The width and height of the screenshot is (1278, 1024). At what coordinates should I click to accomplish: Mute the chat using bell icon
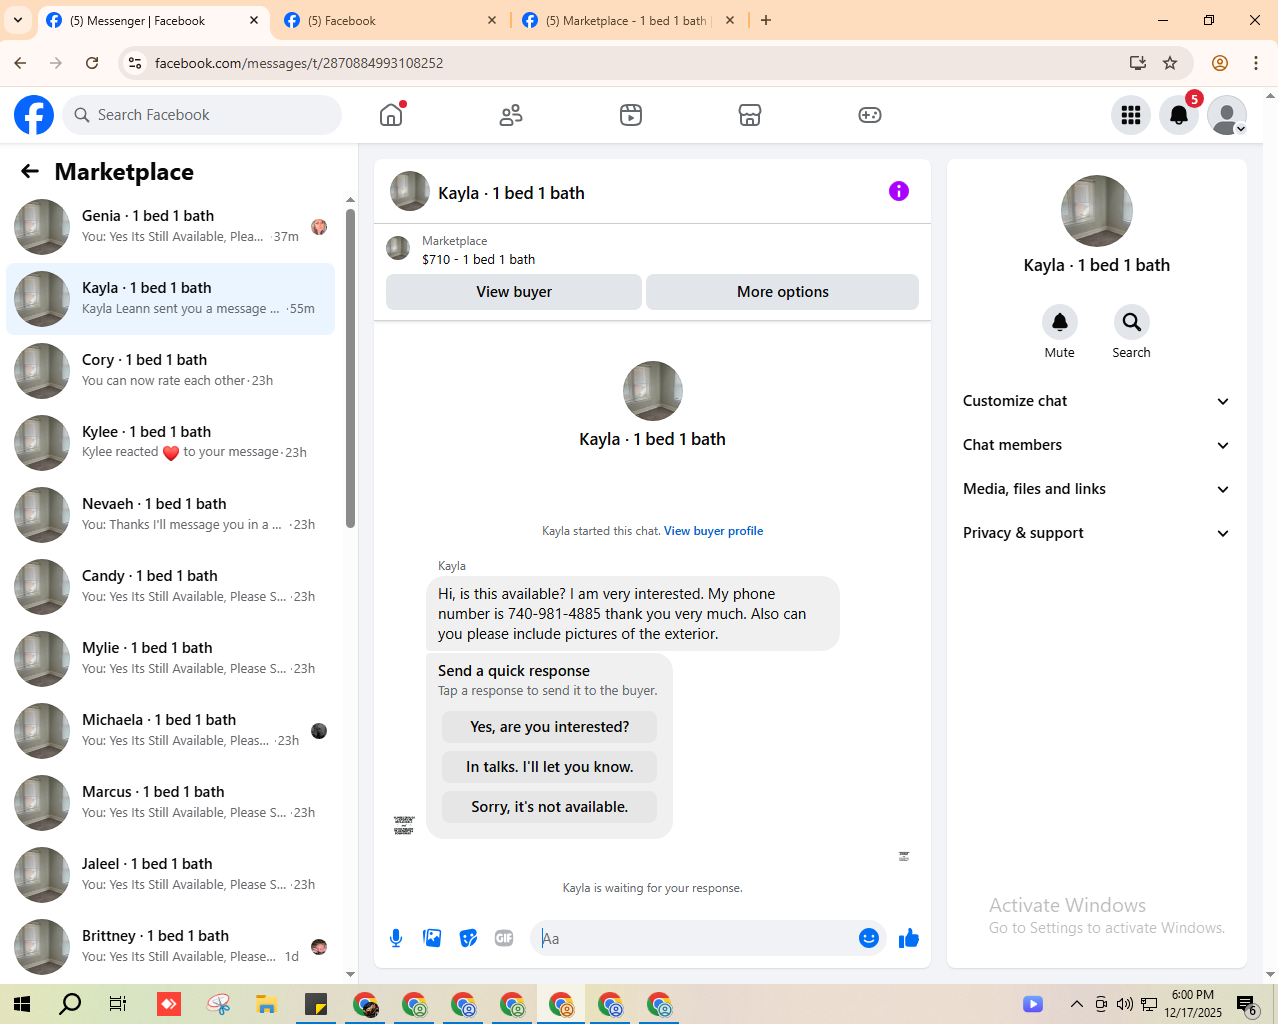click(x=1060, y=322)
